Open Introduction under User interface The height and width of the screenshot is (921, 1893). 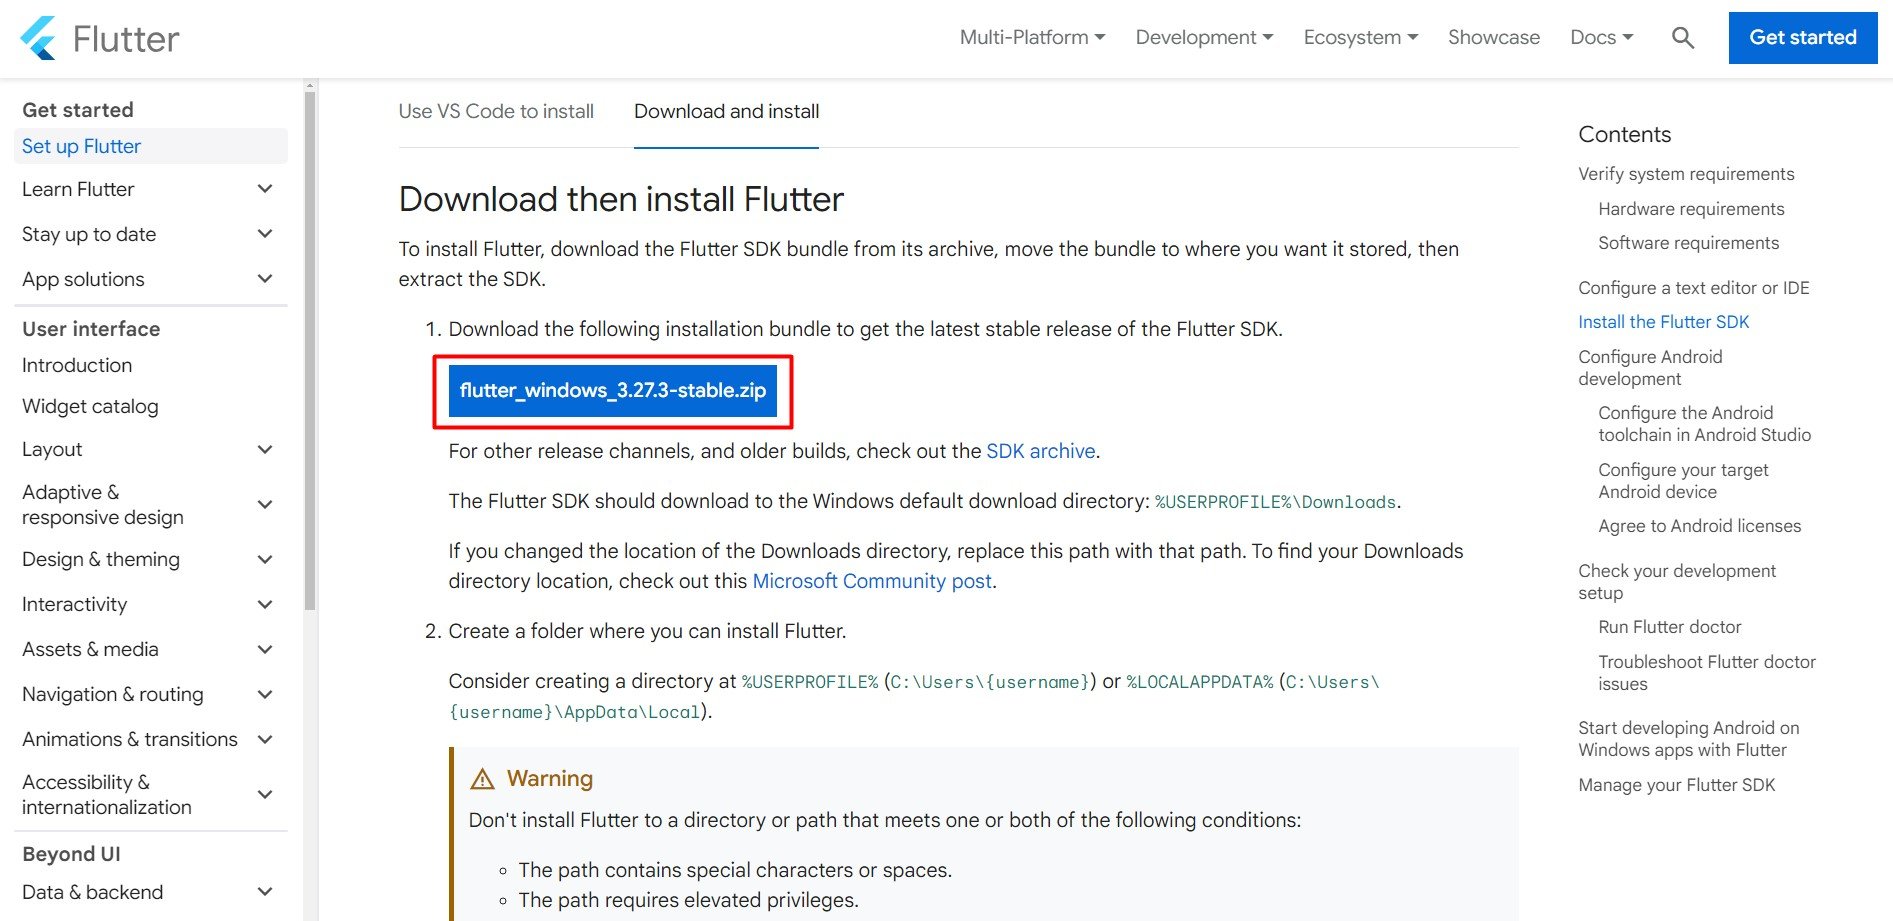[77, 366]
